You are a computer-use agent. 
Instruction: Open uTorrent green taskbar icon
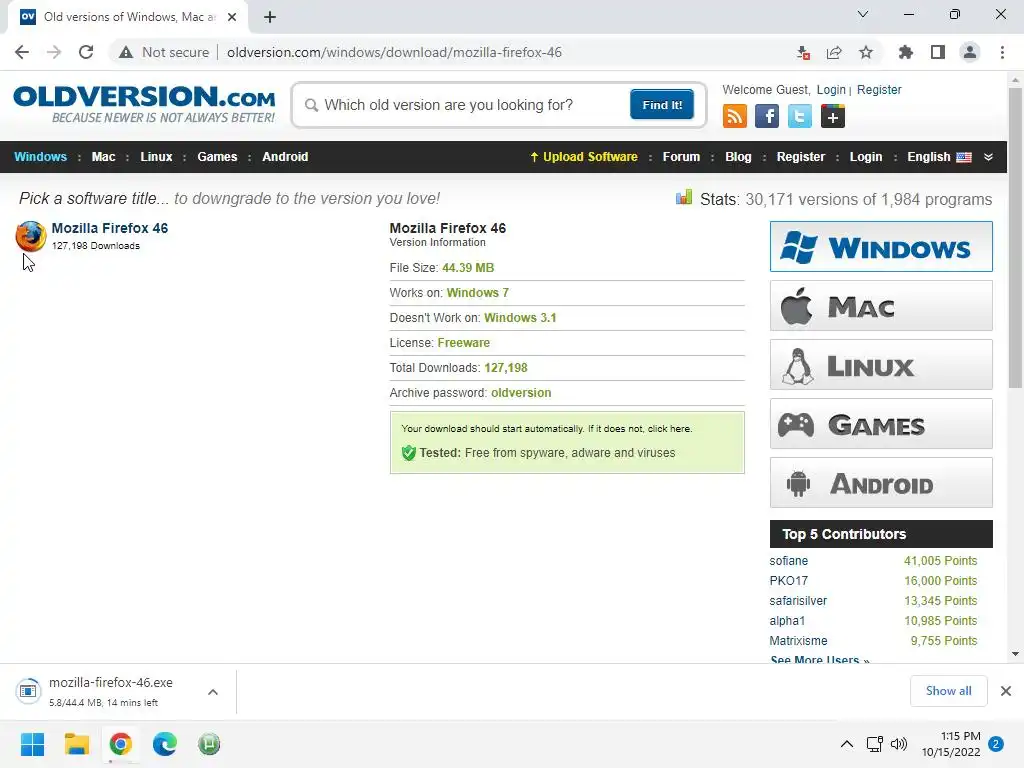(209, 744)
